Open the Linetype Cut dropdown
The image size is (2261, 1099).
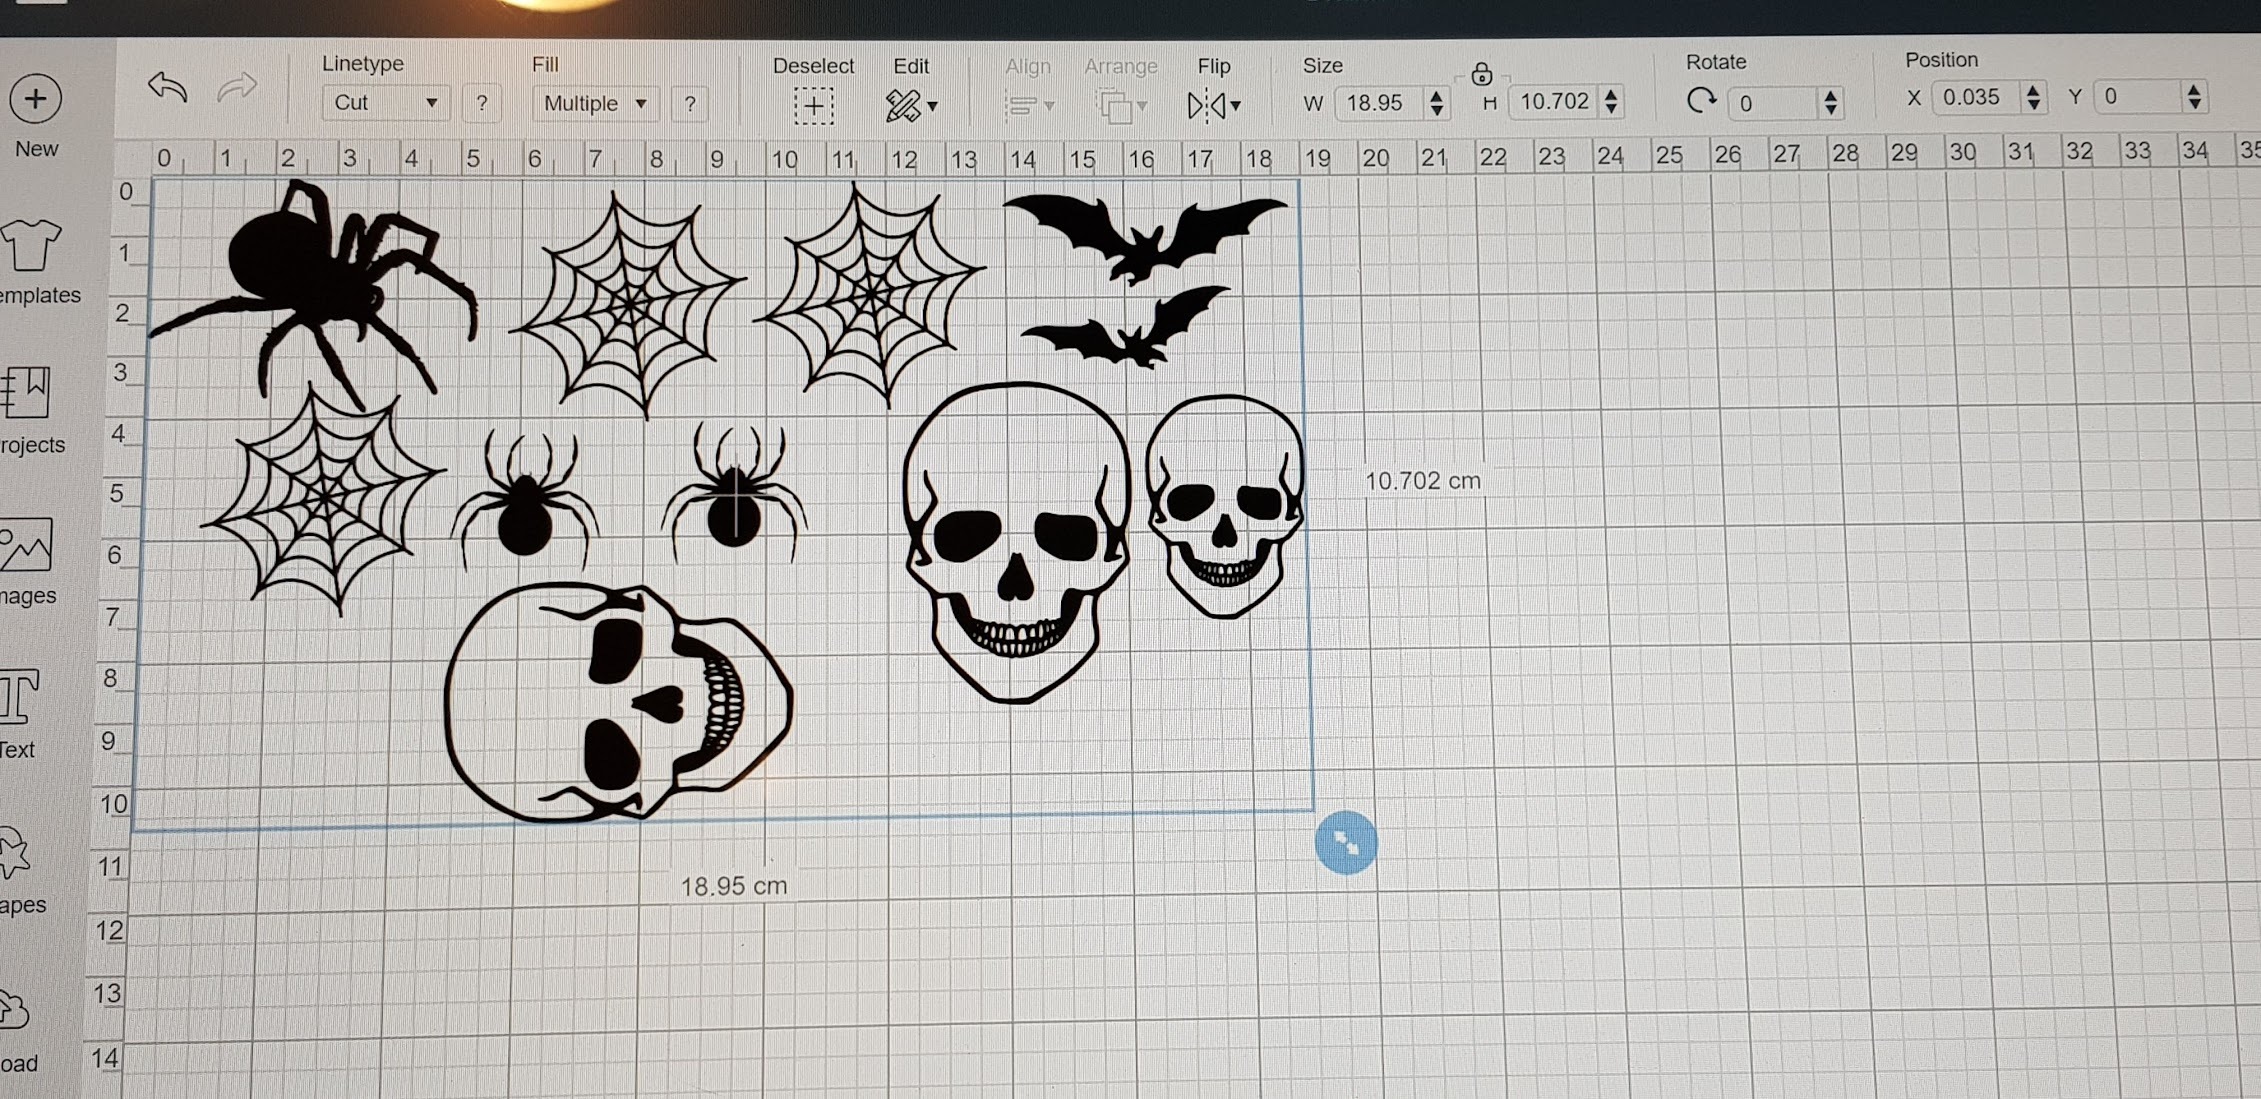[x=385, y=103]
